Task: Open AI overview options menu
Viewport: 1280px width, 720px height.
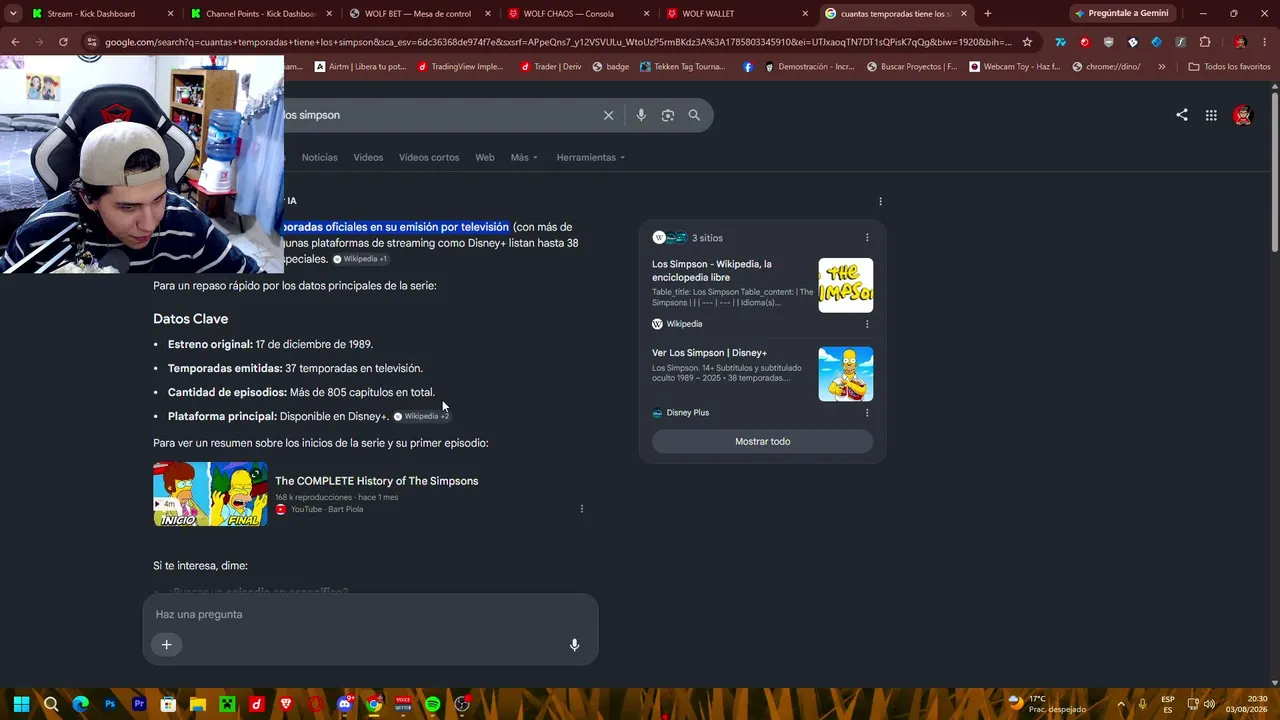Action: click(x=880, y=201)
